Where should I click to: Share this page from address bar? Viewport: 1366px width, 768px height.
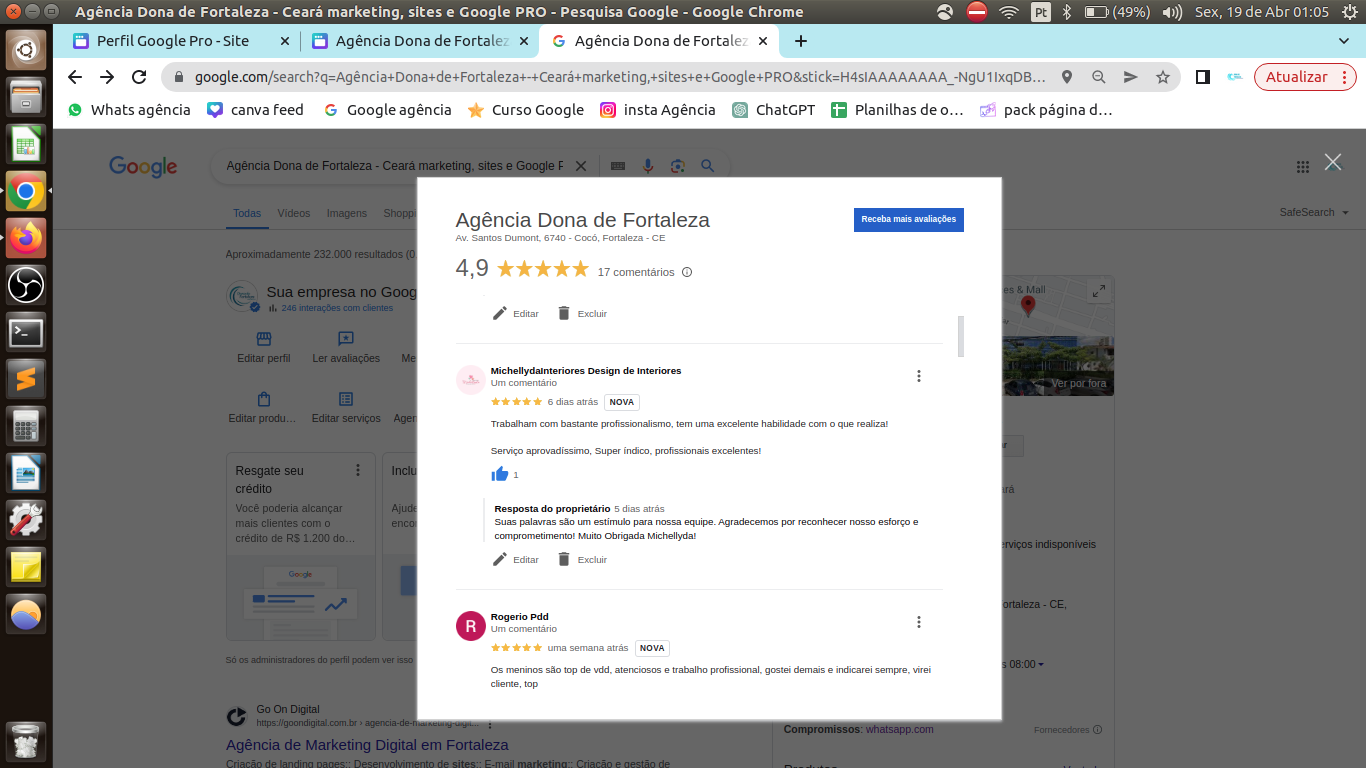click(x=1131, y=77)
